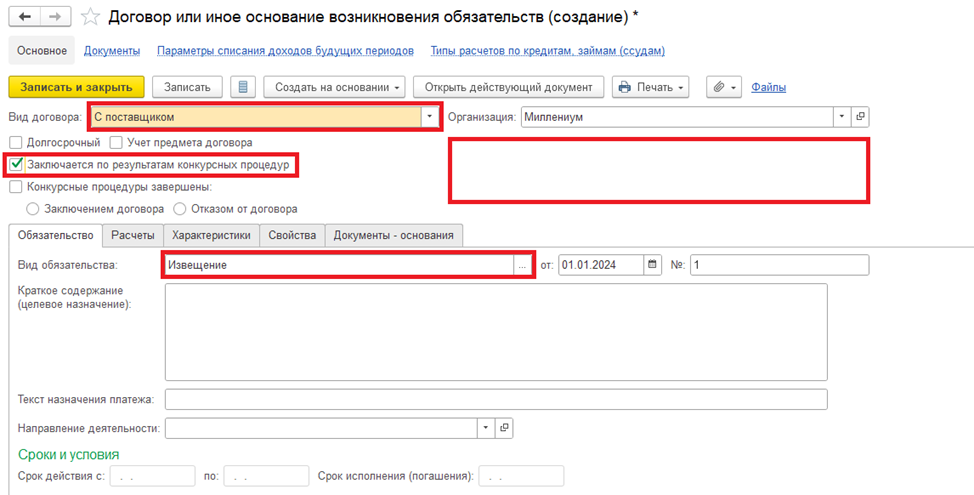The width and height of the screenshot is (974, 495).
Task: Click the Вид обязательства field with Извещение
Action: pos(339,265)
